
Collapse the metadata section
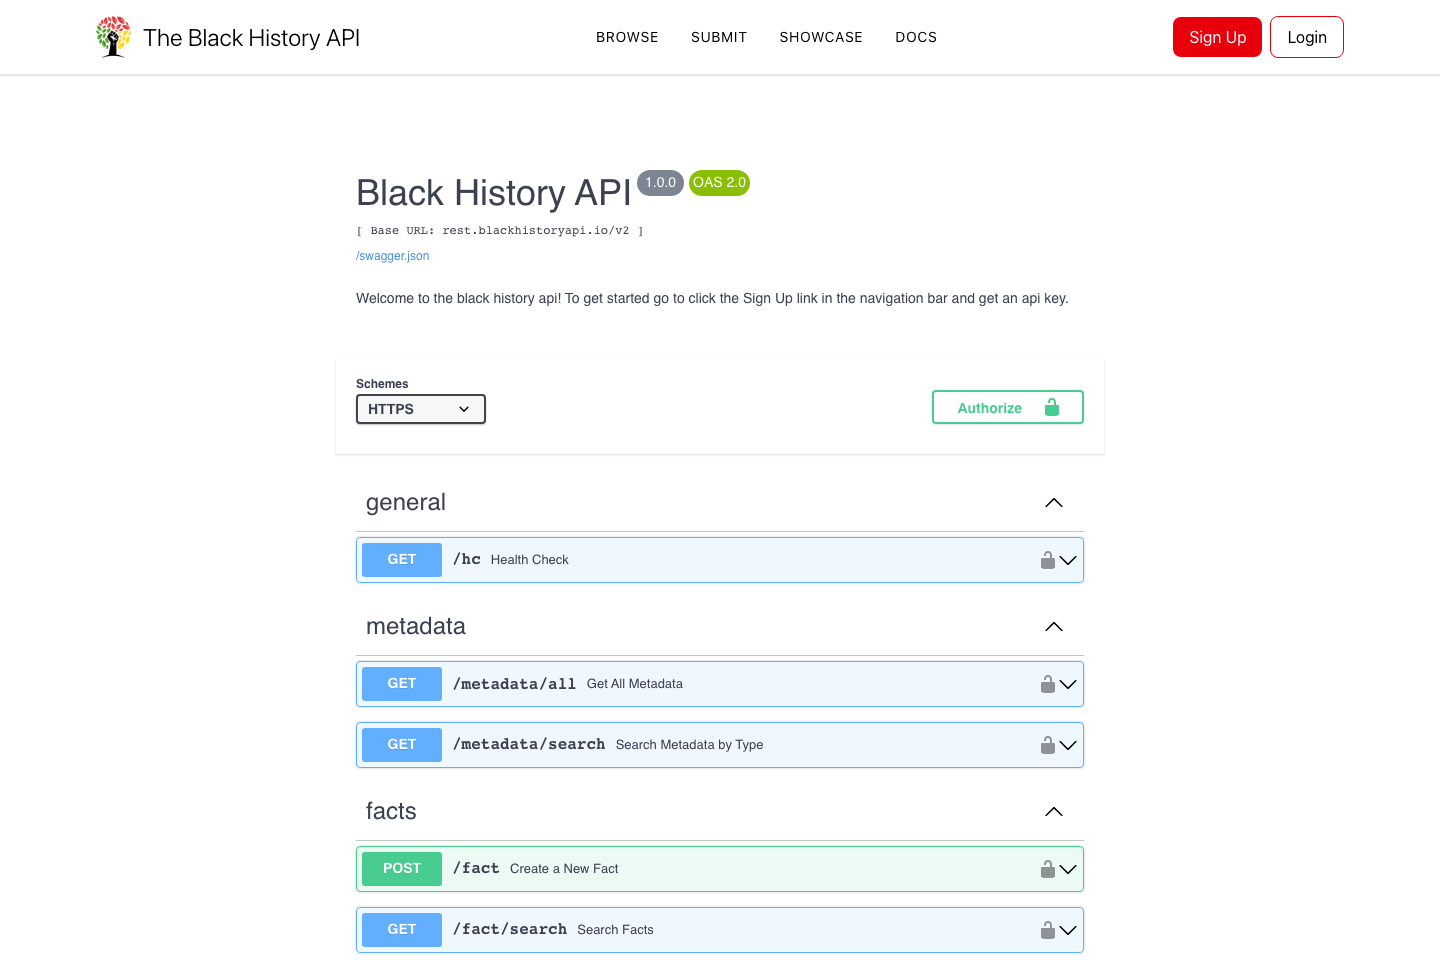[1053, 626]
